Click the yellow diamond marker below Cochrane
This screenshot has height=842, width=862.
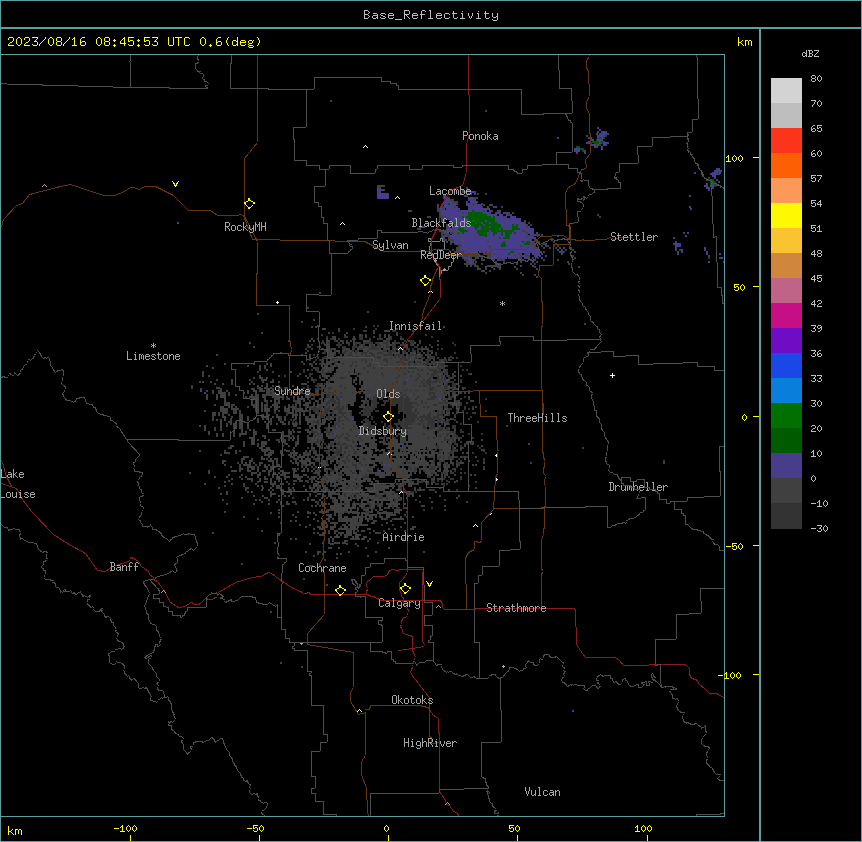341,590
